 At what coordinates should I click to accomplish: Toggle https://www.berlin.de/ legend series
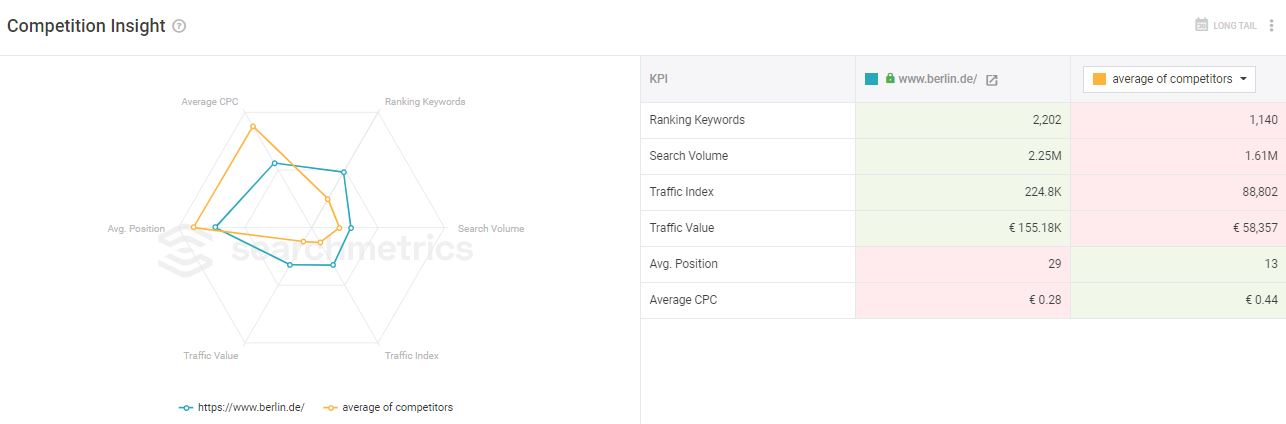[242, 407]
